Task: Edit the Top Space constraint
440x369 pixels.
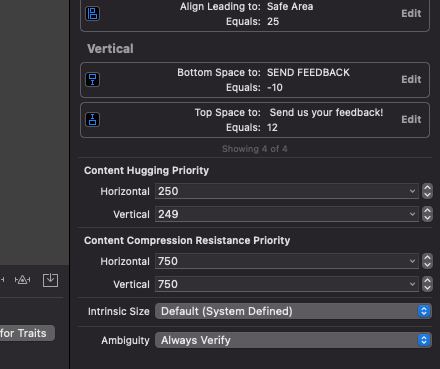Action: 411,119
